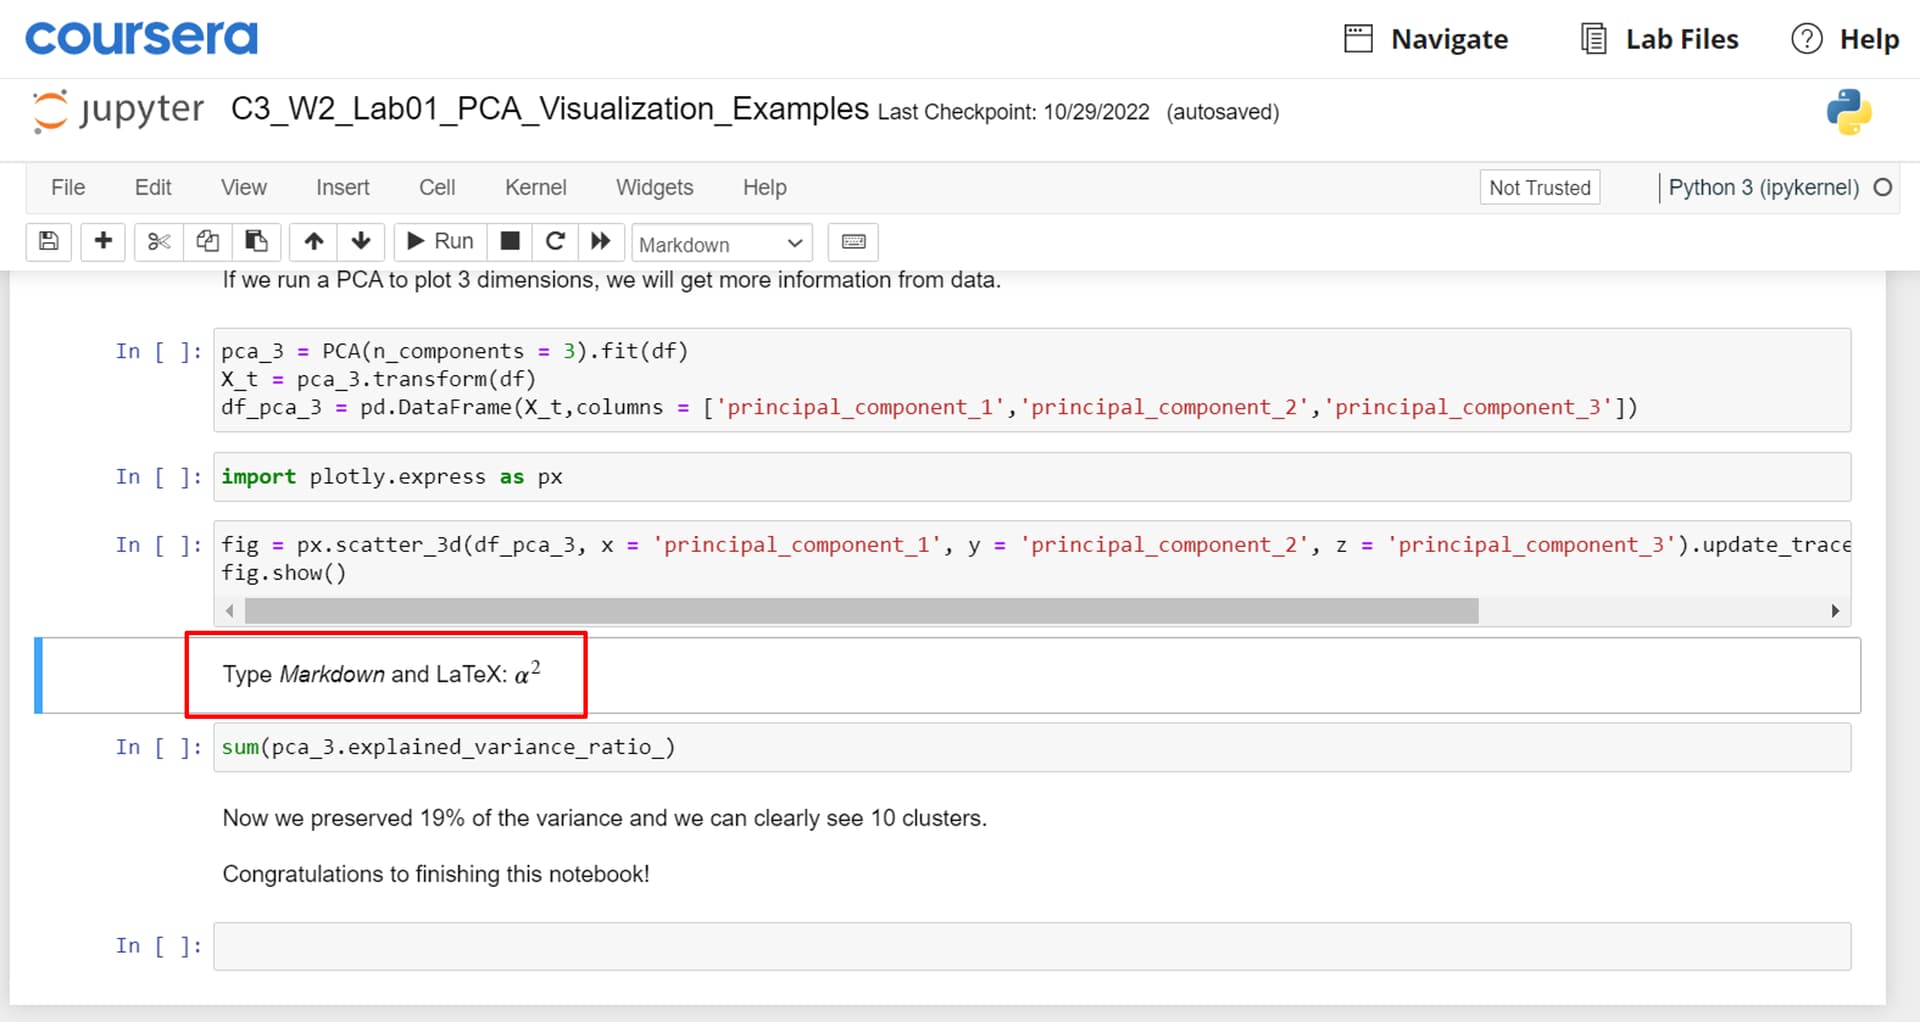The image size is (1920, 1022).
Task: Save the notebook using the save icon
Action: (48, 242)
